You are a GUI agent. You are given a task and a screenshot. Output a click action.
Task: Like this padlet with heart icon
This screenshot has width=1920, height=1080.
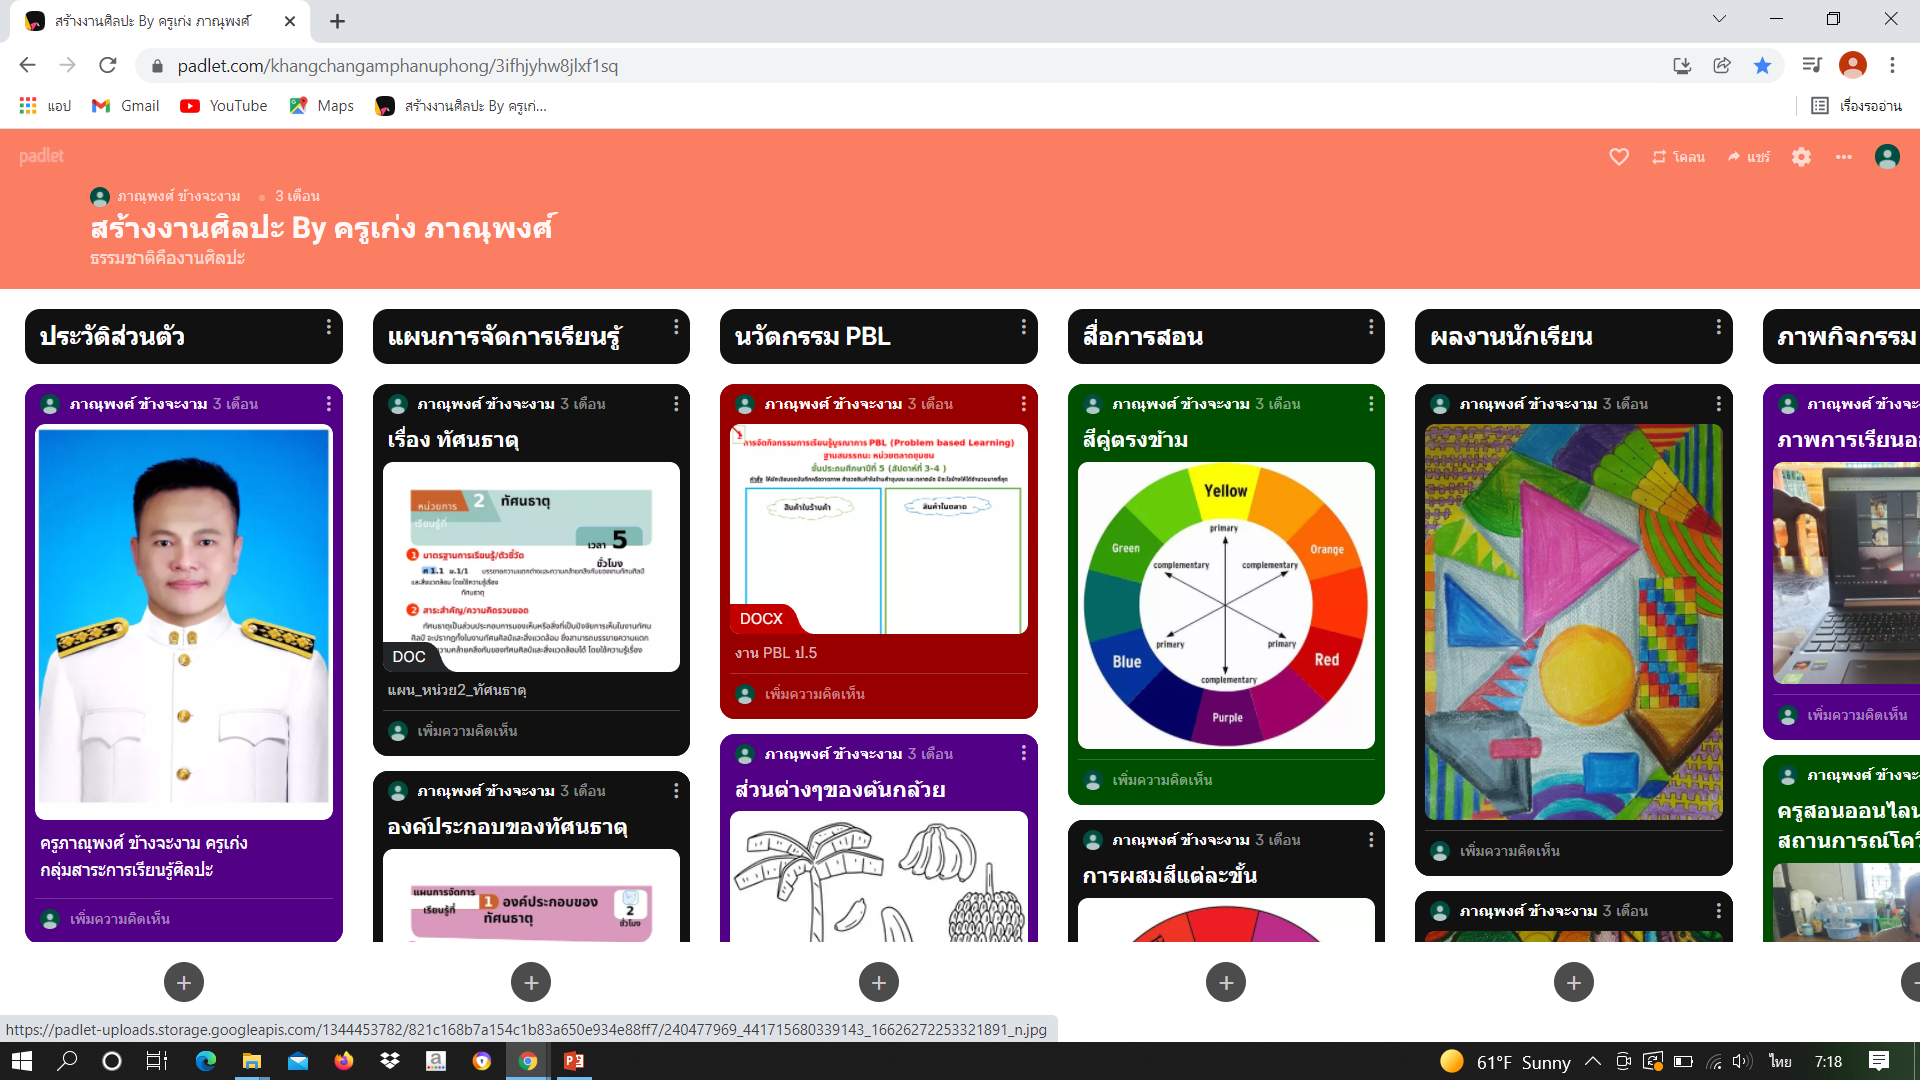[x=1619, y=157]
